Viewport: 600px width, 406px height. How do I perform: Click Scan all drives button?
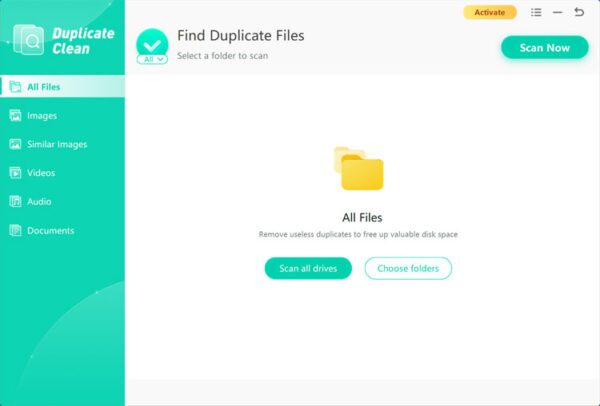308,268
